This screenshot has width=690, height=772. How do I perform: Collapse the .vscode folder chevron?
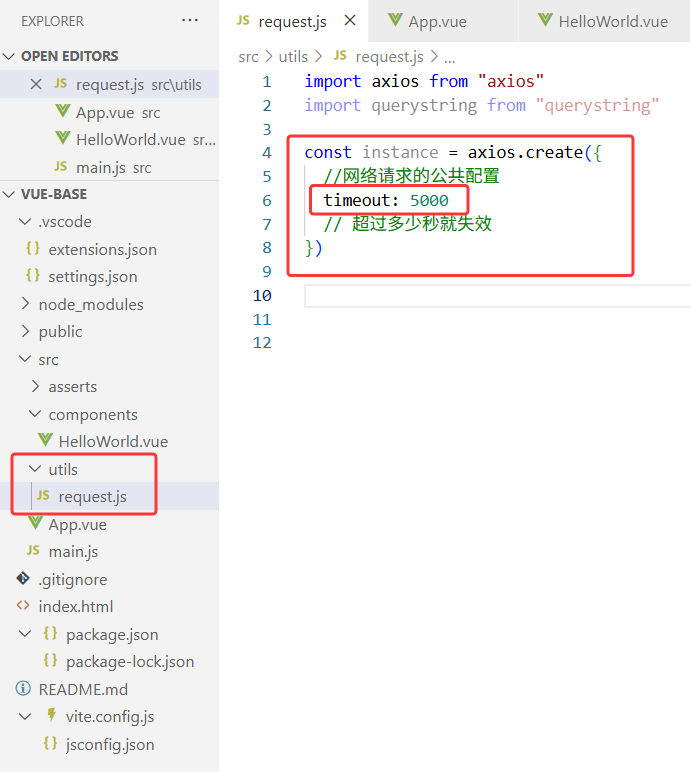point(25,222)
